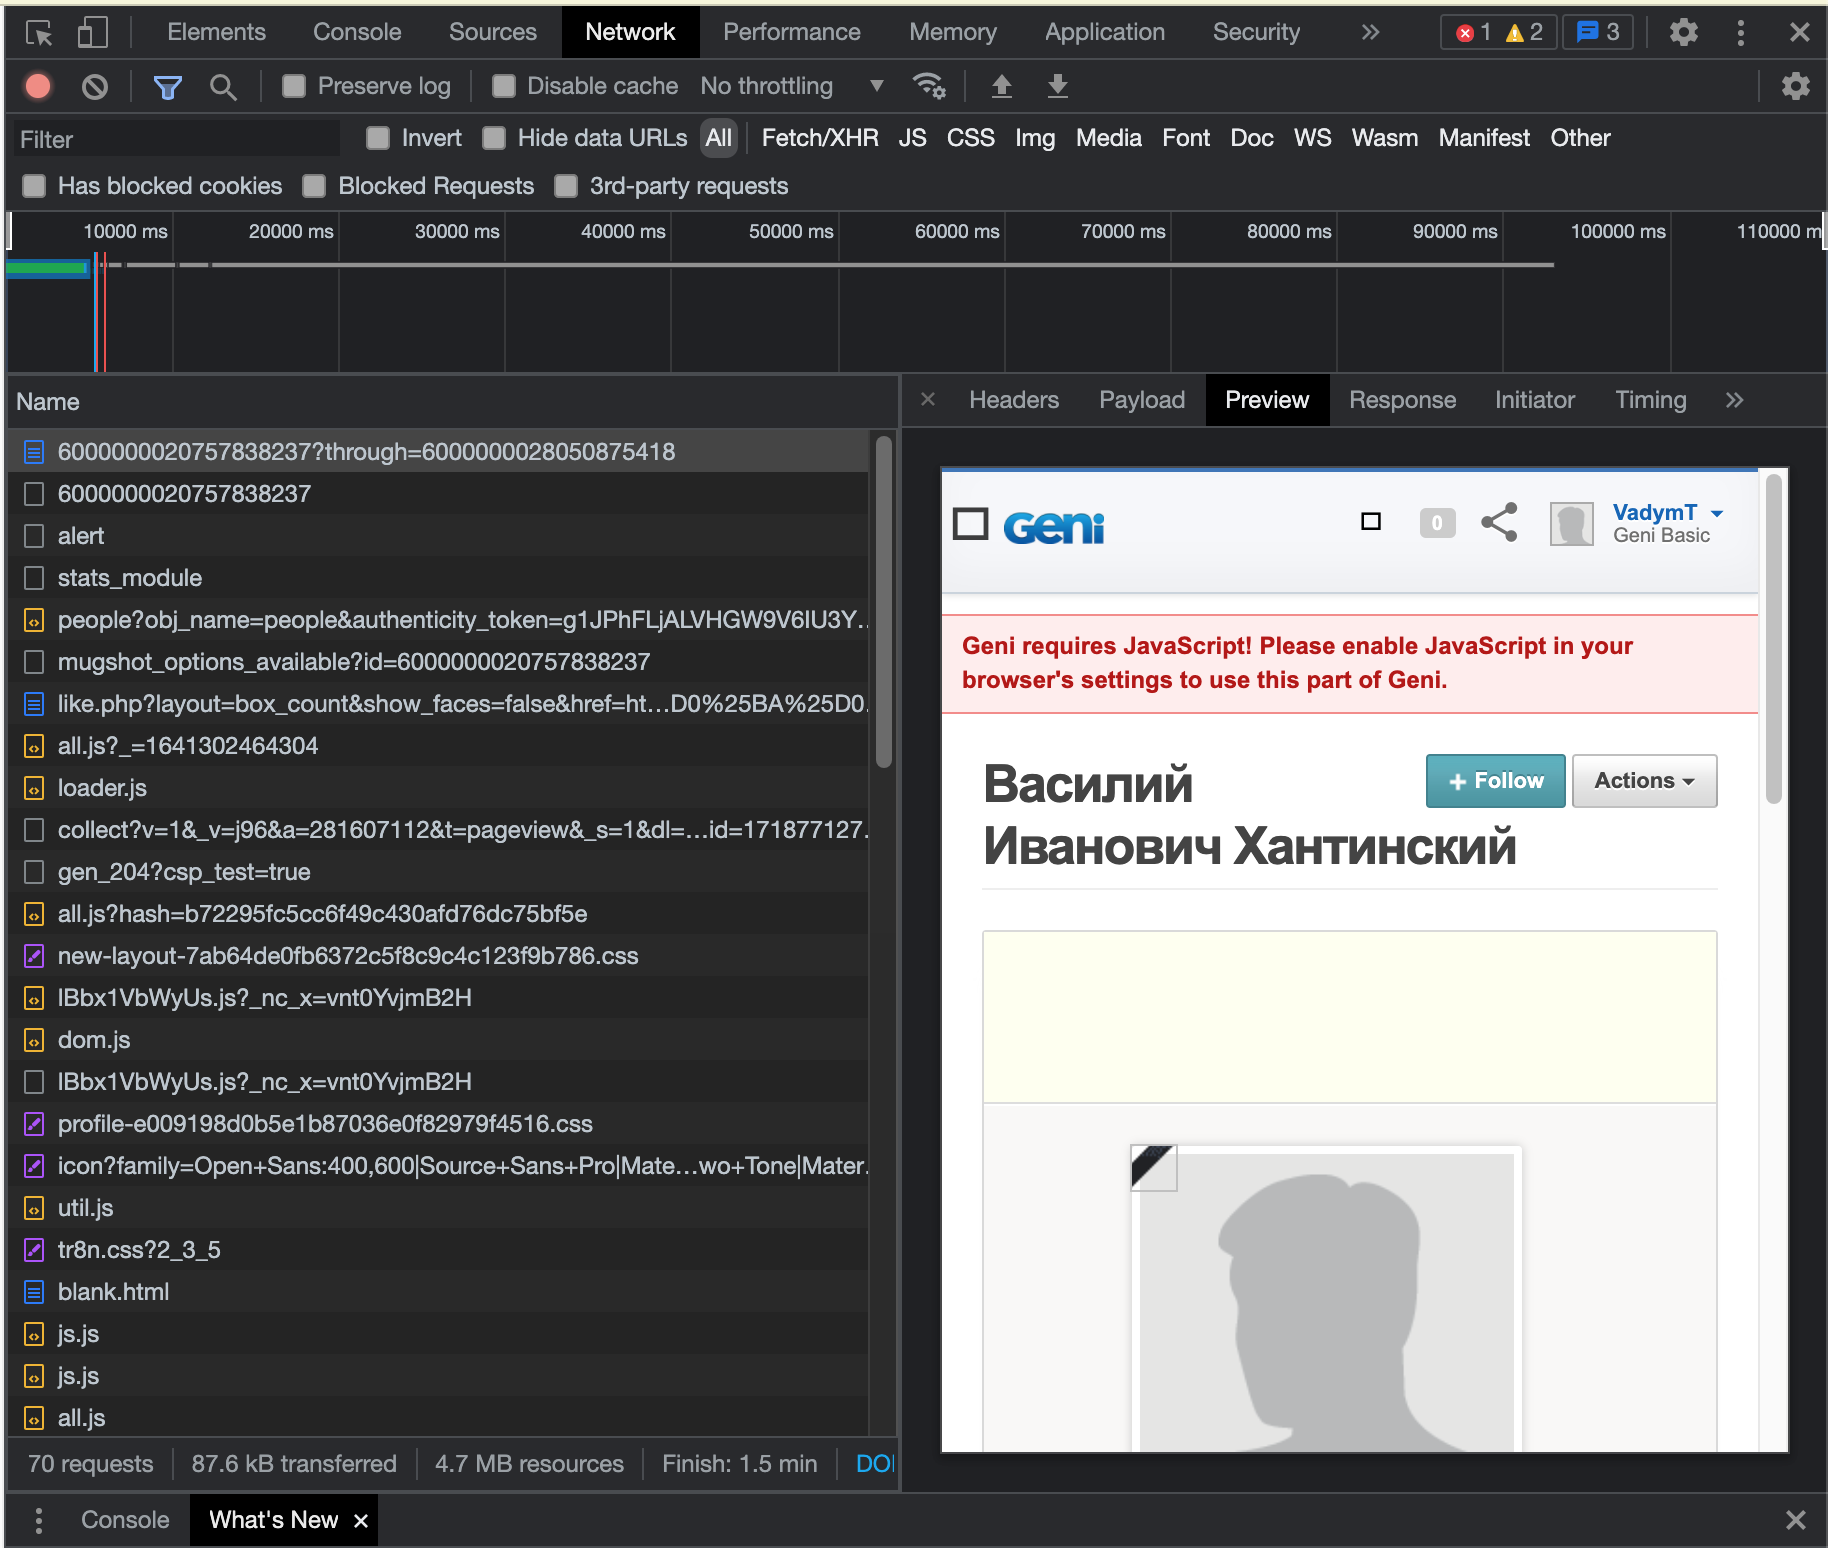The height and width of the screenshot is (1548, 1828).
Task: Open the Actions dropdown on profile
Action: [x=1643, y=781]
